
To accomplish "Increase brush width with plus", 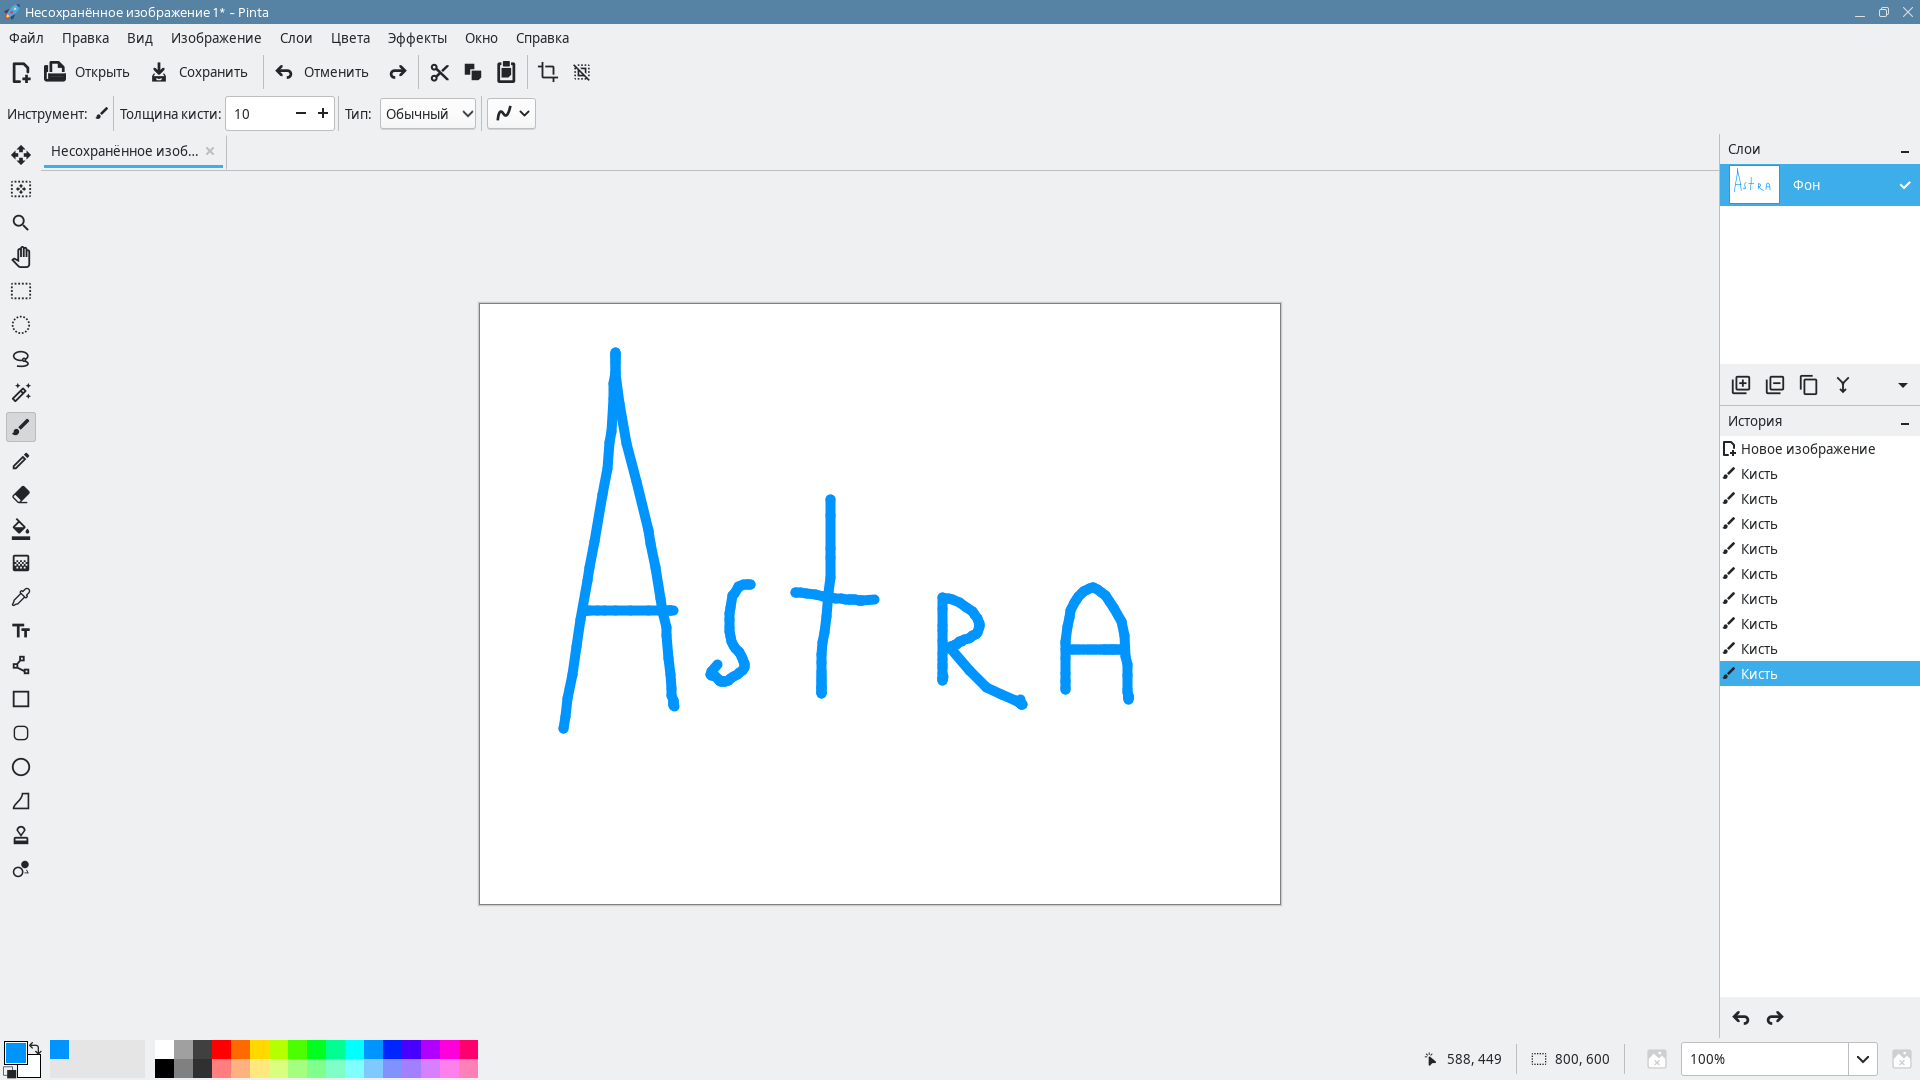I will tap(323, 114).
